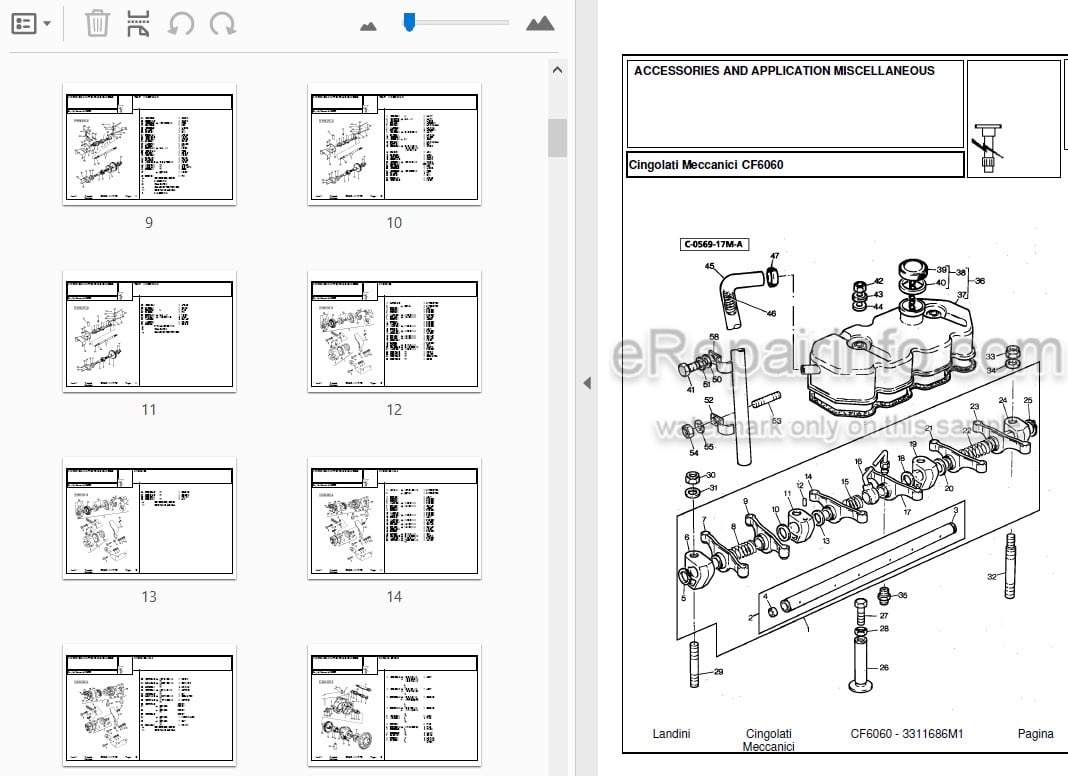Screen dimensions: 1068x776
Task: Click the enlarge thumbnail size icon
Action: point(540,24)
